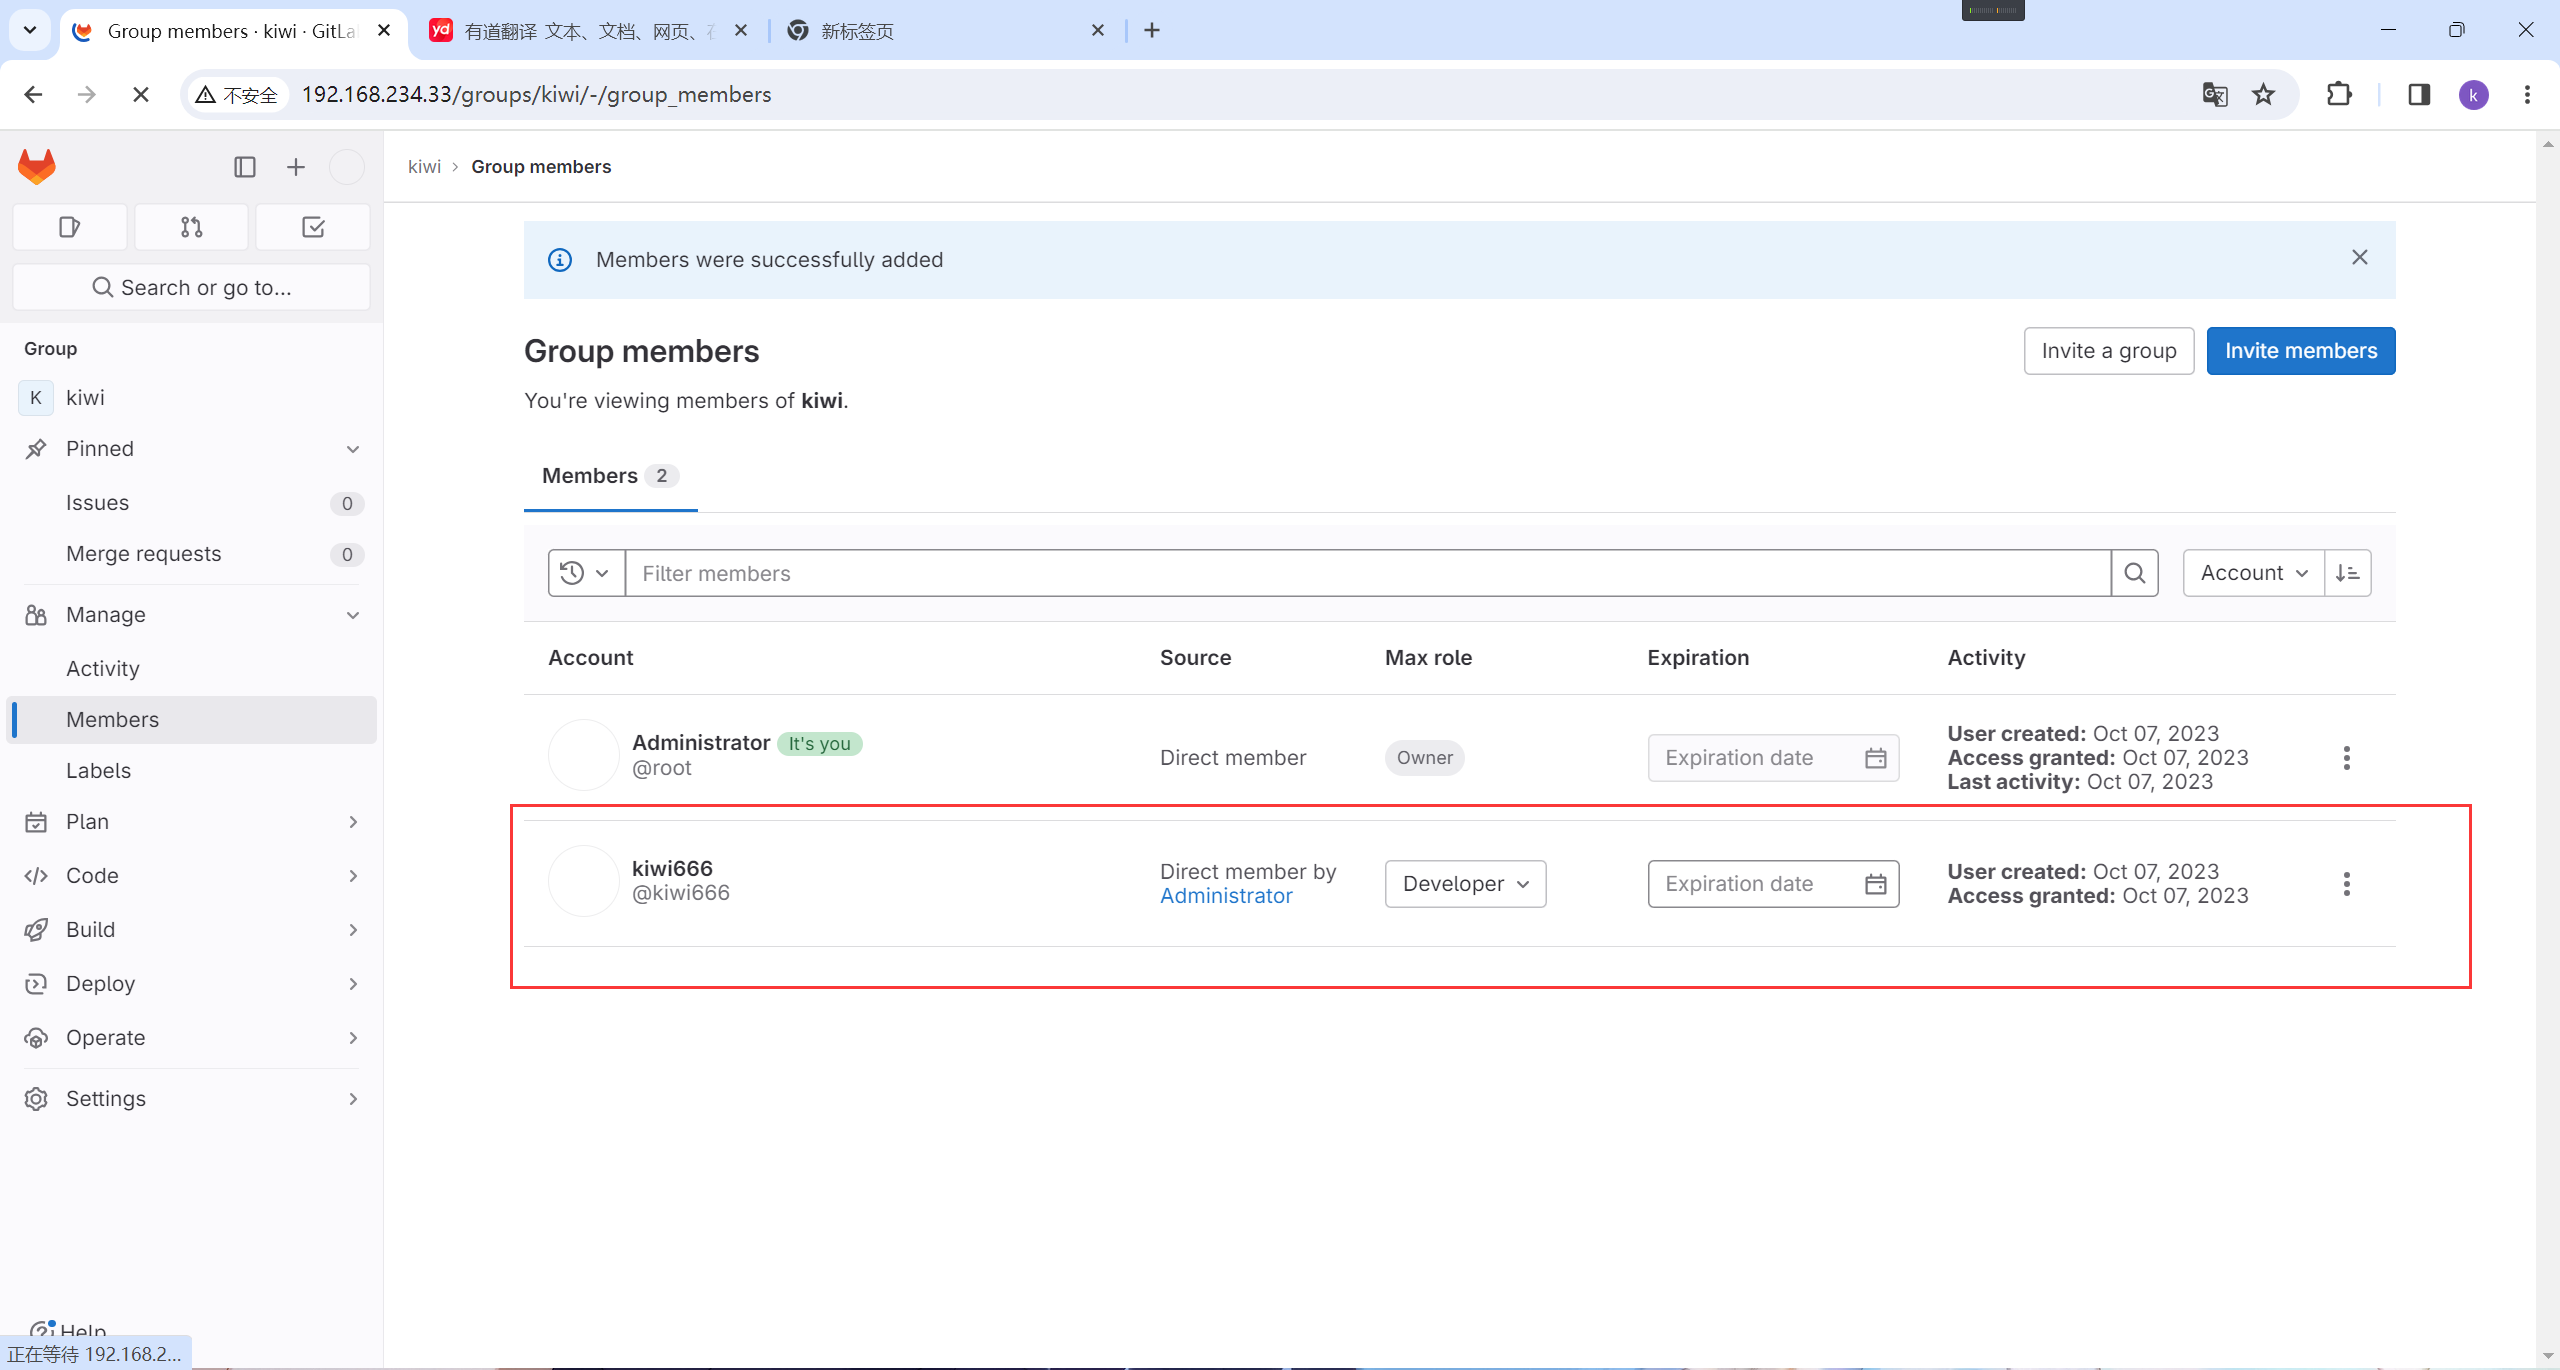Open recent searches history dropdown

[x=585, y=573]
